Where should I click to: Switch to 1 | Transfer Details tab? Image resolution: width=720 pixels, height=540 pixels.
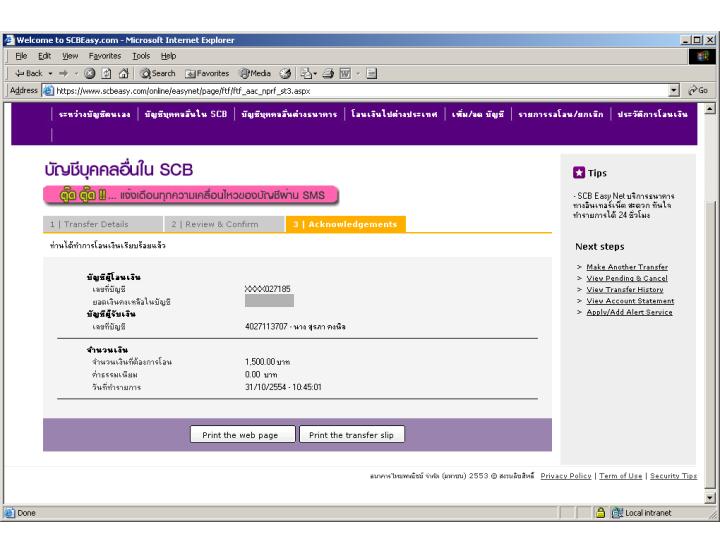103,224
